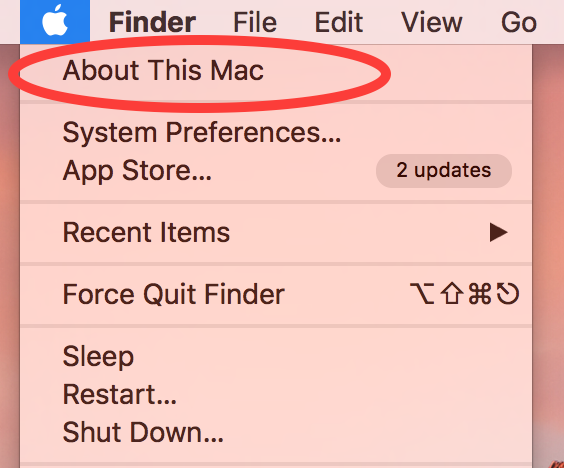This screenshot has height=468, width=564.
Task: Expand the Recent Items submenu arrow
Action: [x=499, y=232]
